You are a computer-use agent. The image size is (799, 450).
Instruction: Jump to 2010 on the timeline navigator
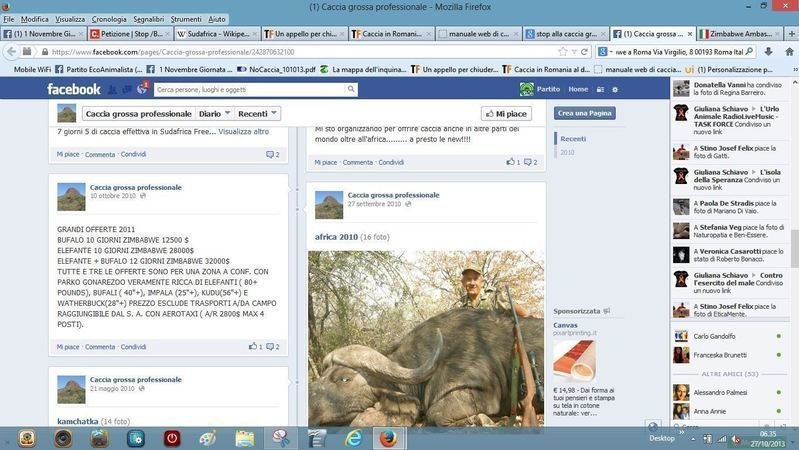coord(567,153)
